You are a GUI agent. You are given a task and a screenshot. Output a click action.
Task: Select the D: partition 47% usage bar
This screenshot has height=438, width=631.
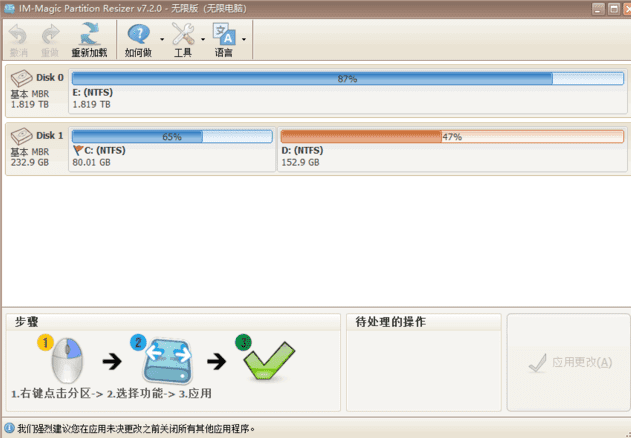[452, 136]
